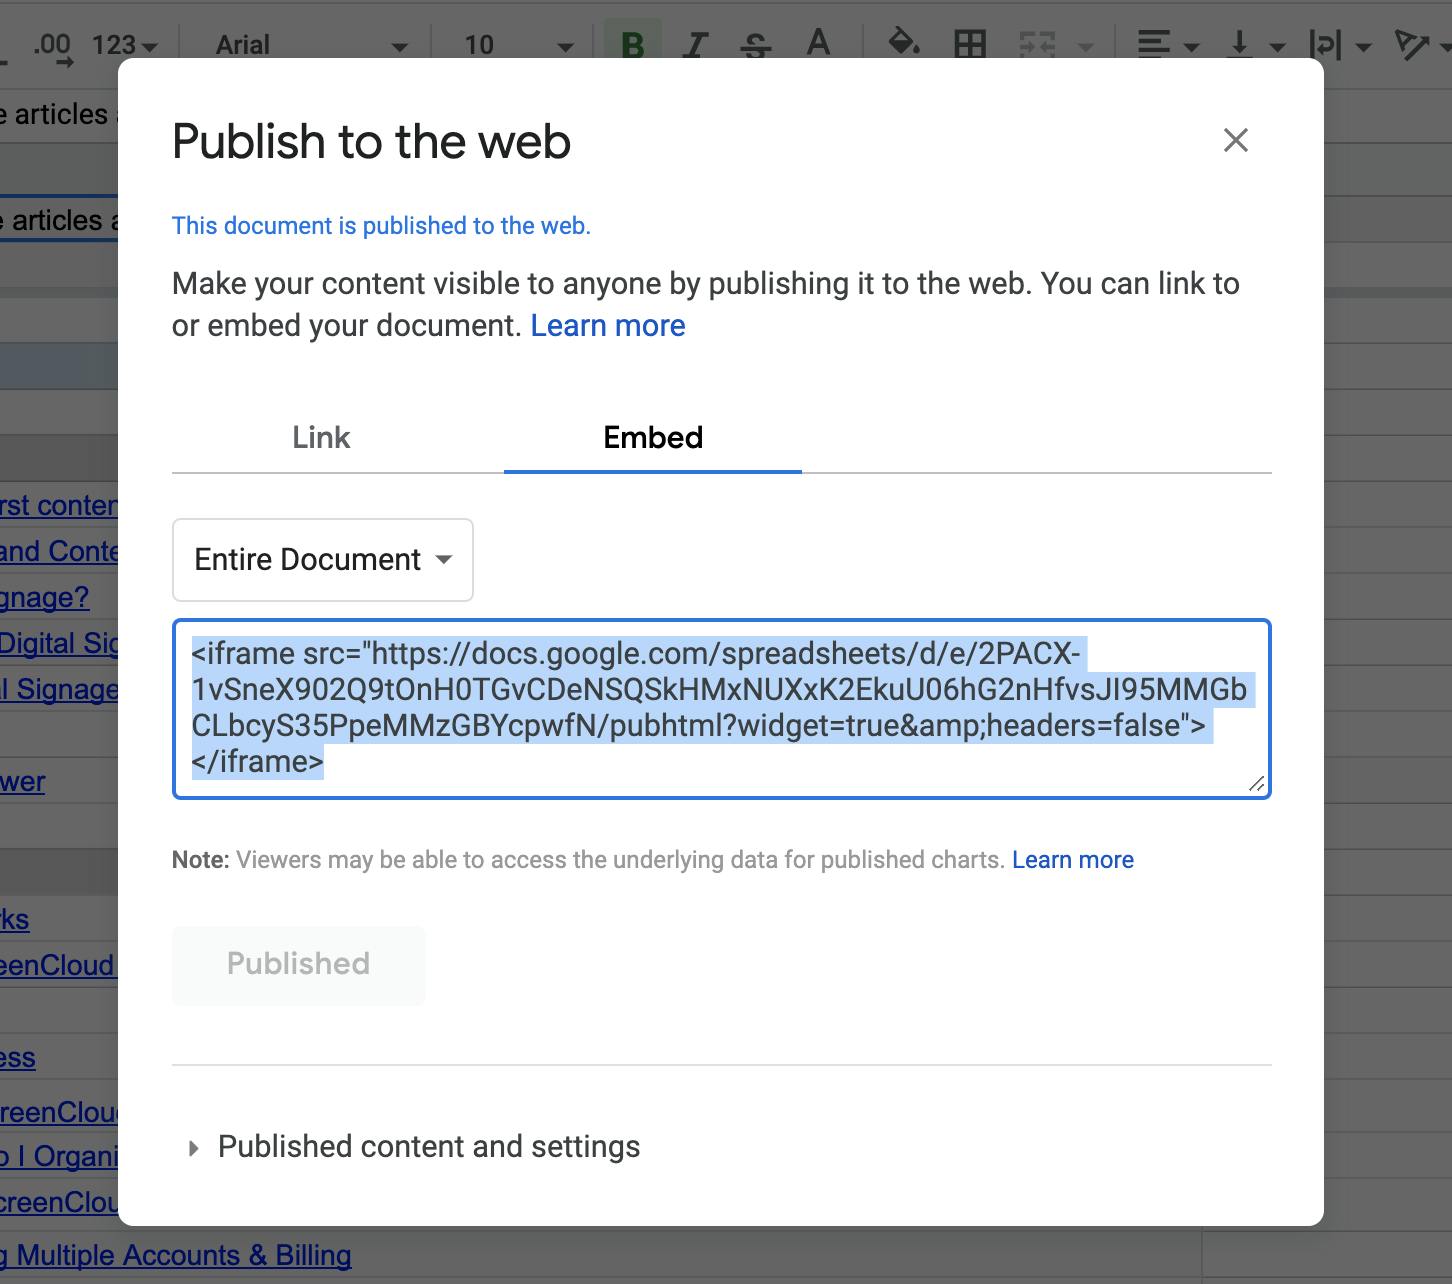Open the Entire Document dropdown
Viewport: 1452px width, 1284px height.
(323, 560)
